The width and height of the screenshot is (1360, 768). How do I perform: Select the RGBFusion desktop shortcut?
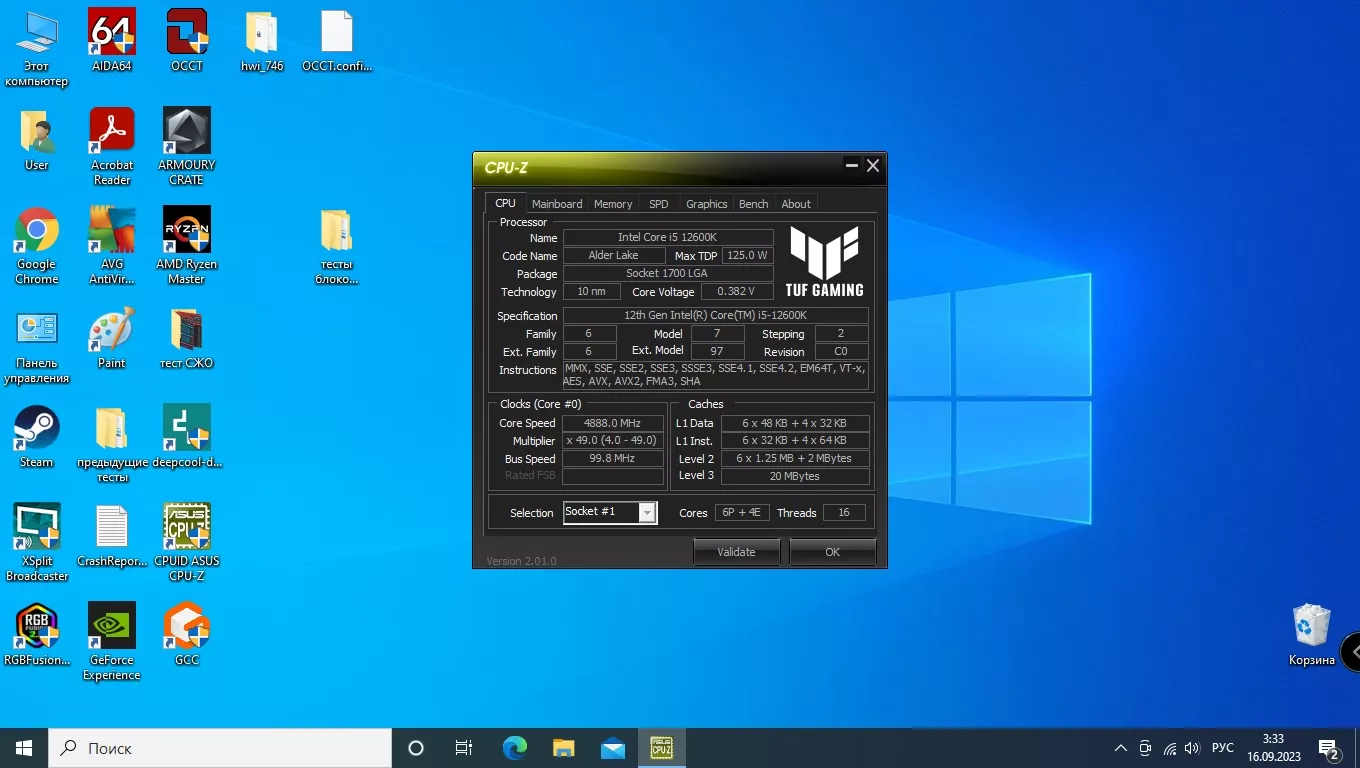click(37, 635)
